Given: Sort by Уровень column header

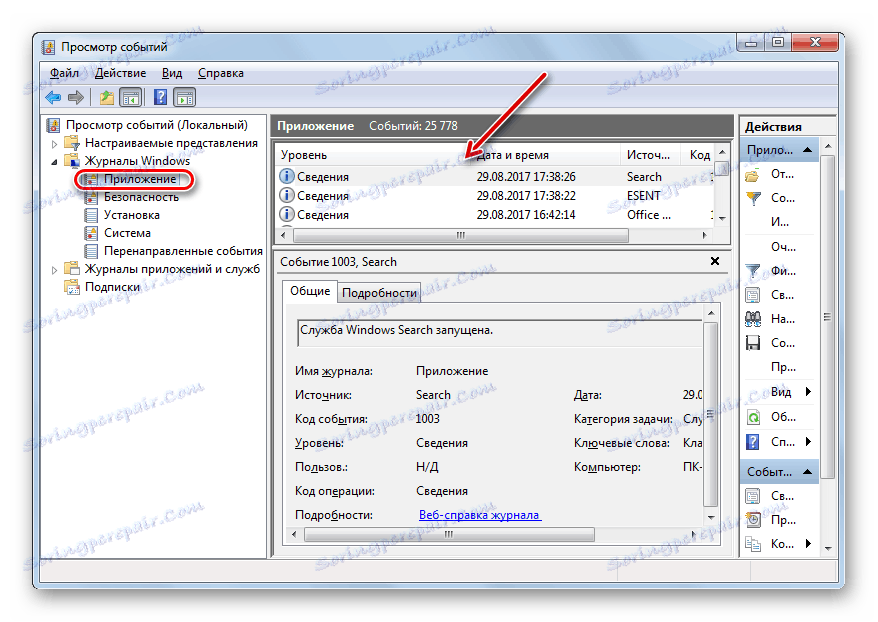Looking at the screenshot, I should click(x=372, y=155).
